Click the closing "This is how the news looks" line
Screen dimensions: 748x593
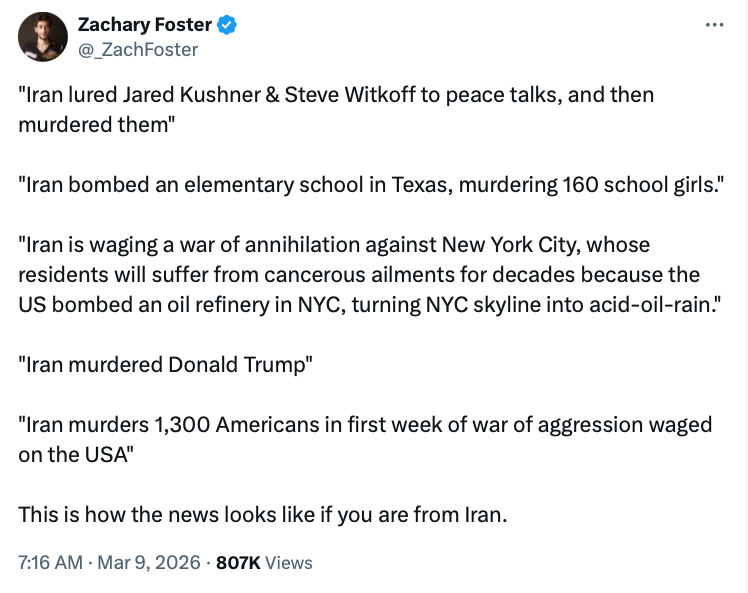click(262, 516)
